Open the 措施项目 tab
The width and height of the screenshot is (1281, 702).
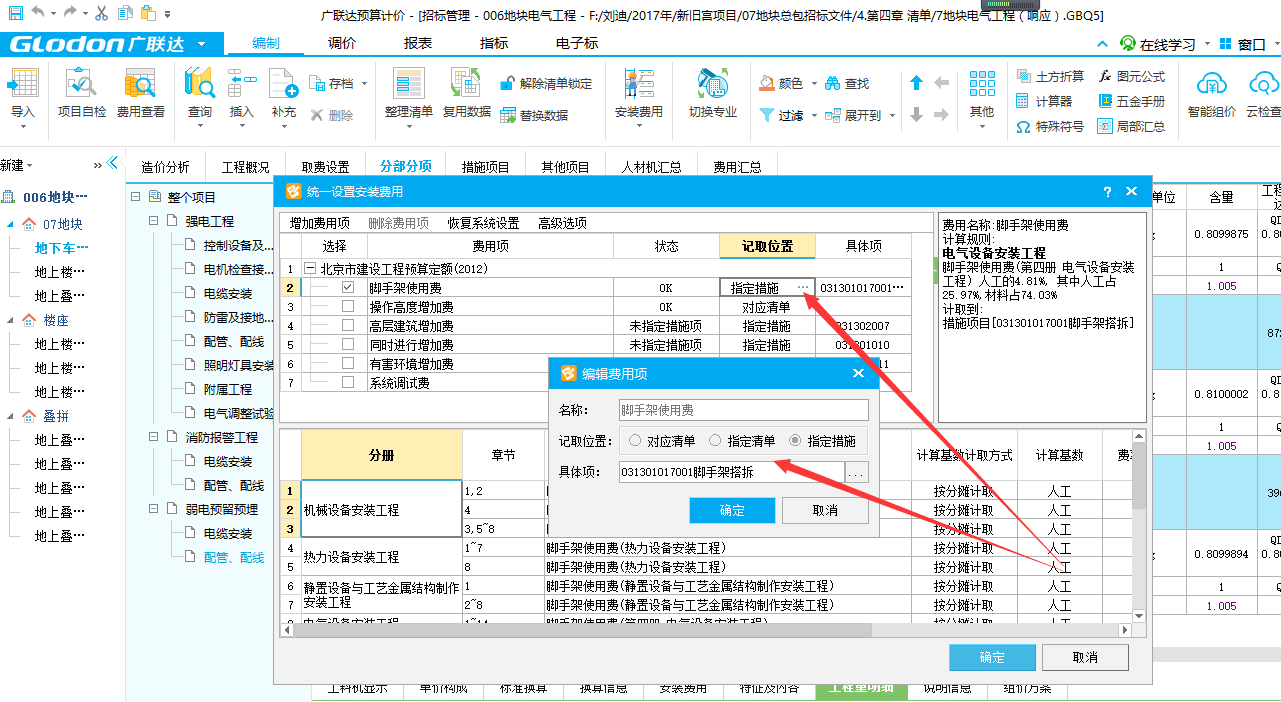click(x=486, y=167)
